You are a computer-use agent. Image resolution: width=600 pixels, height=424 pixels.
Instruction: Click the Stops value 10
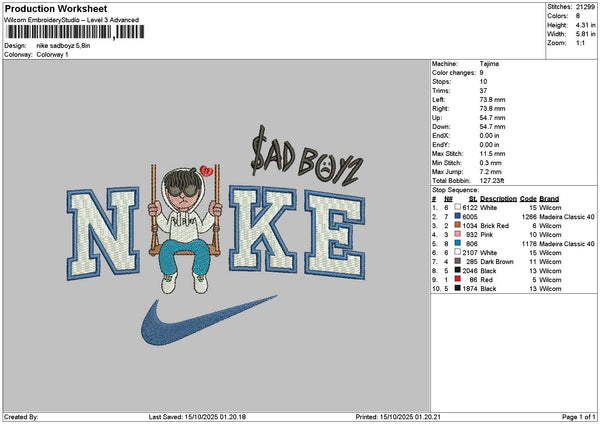[483, 82]
